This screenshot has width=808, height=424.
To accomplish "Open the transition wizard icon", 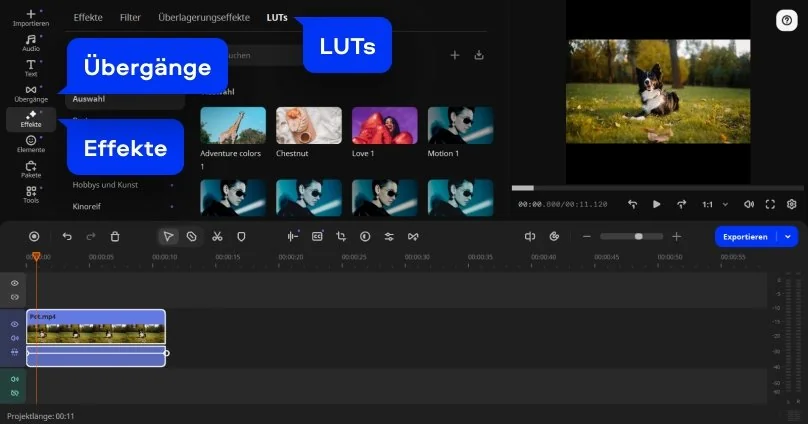I will (x=413, y=236).
